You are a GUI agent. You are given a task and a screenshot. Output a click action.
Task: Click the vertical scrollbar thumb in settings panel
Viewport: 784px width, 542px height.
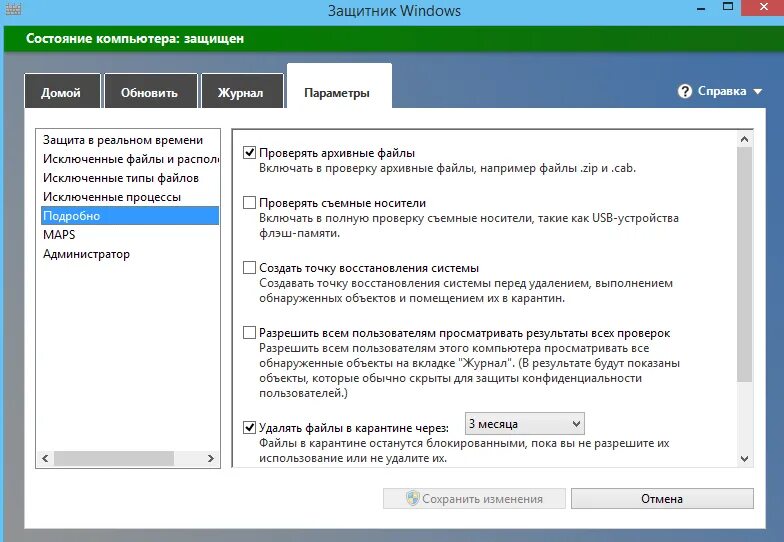pos(744,265)
